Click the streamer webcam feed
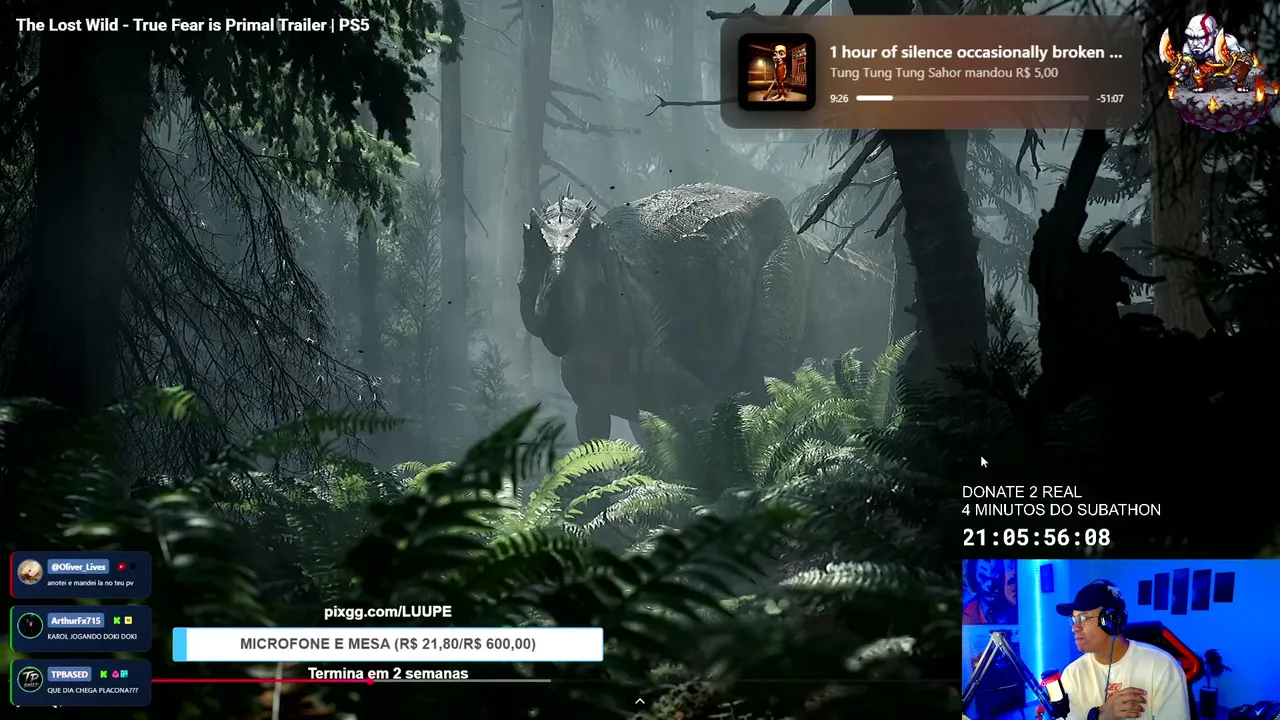 coord(1121,640)
